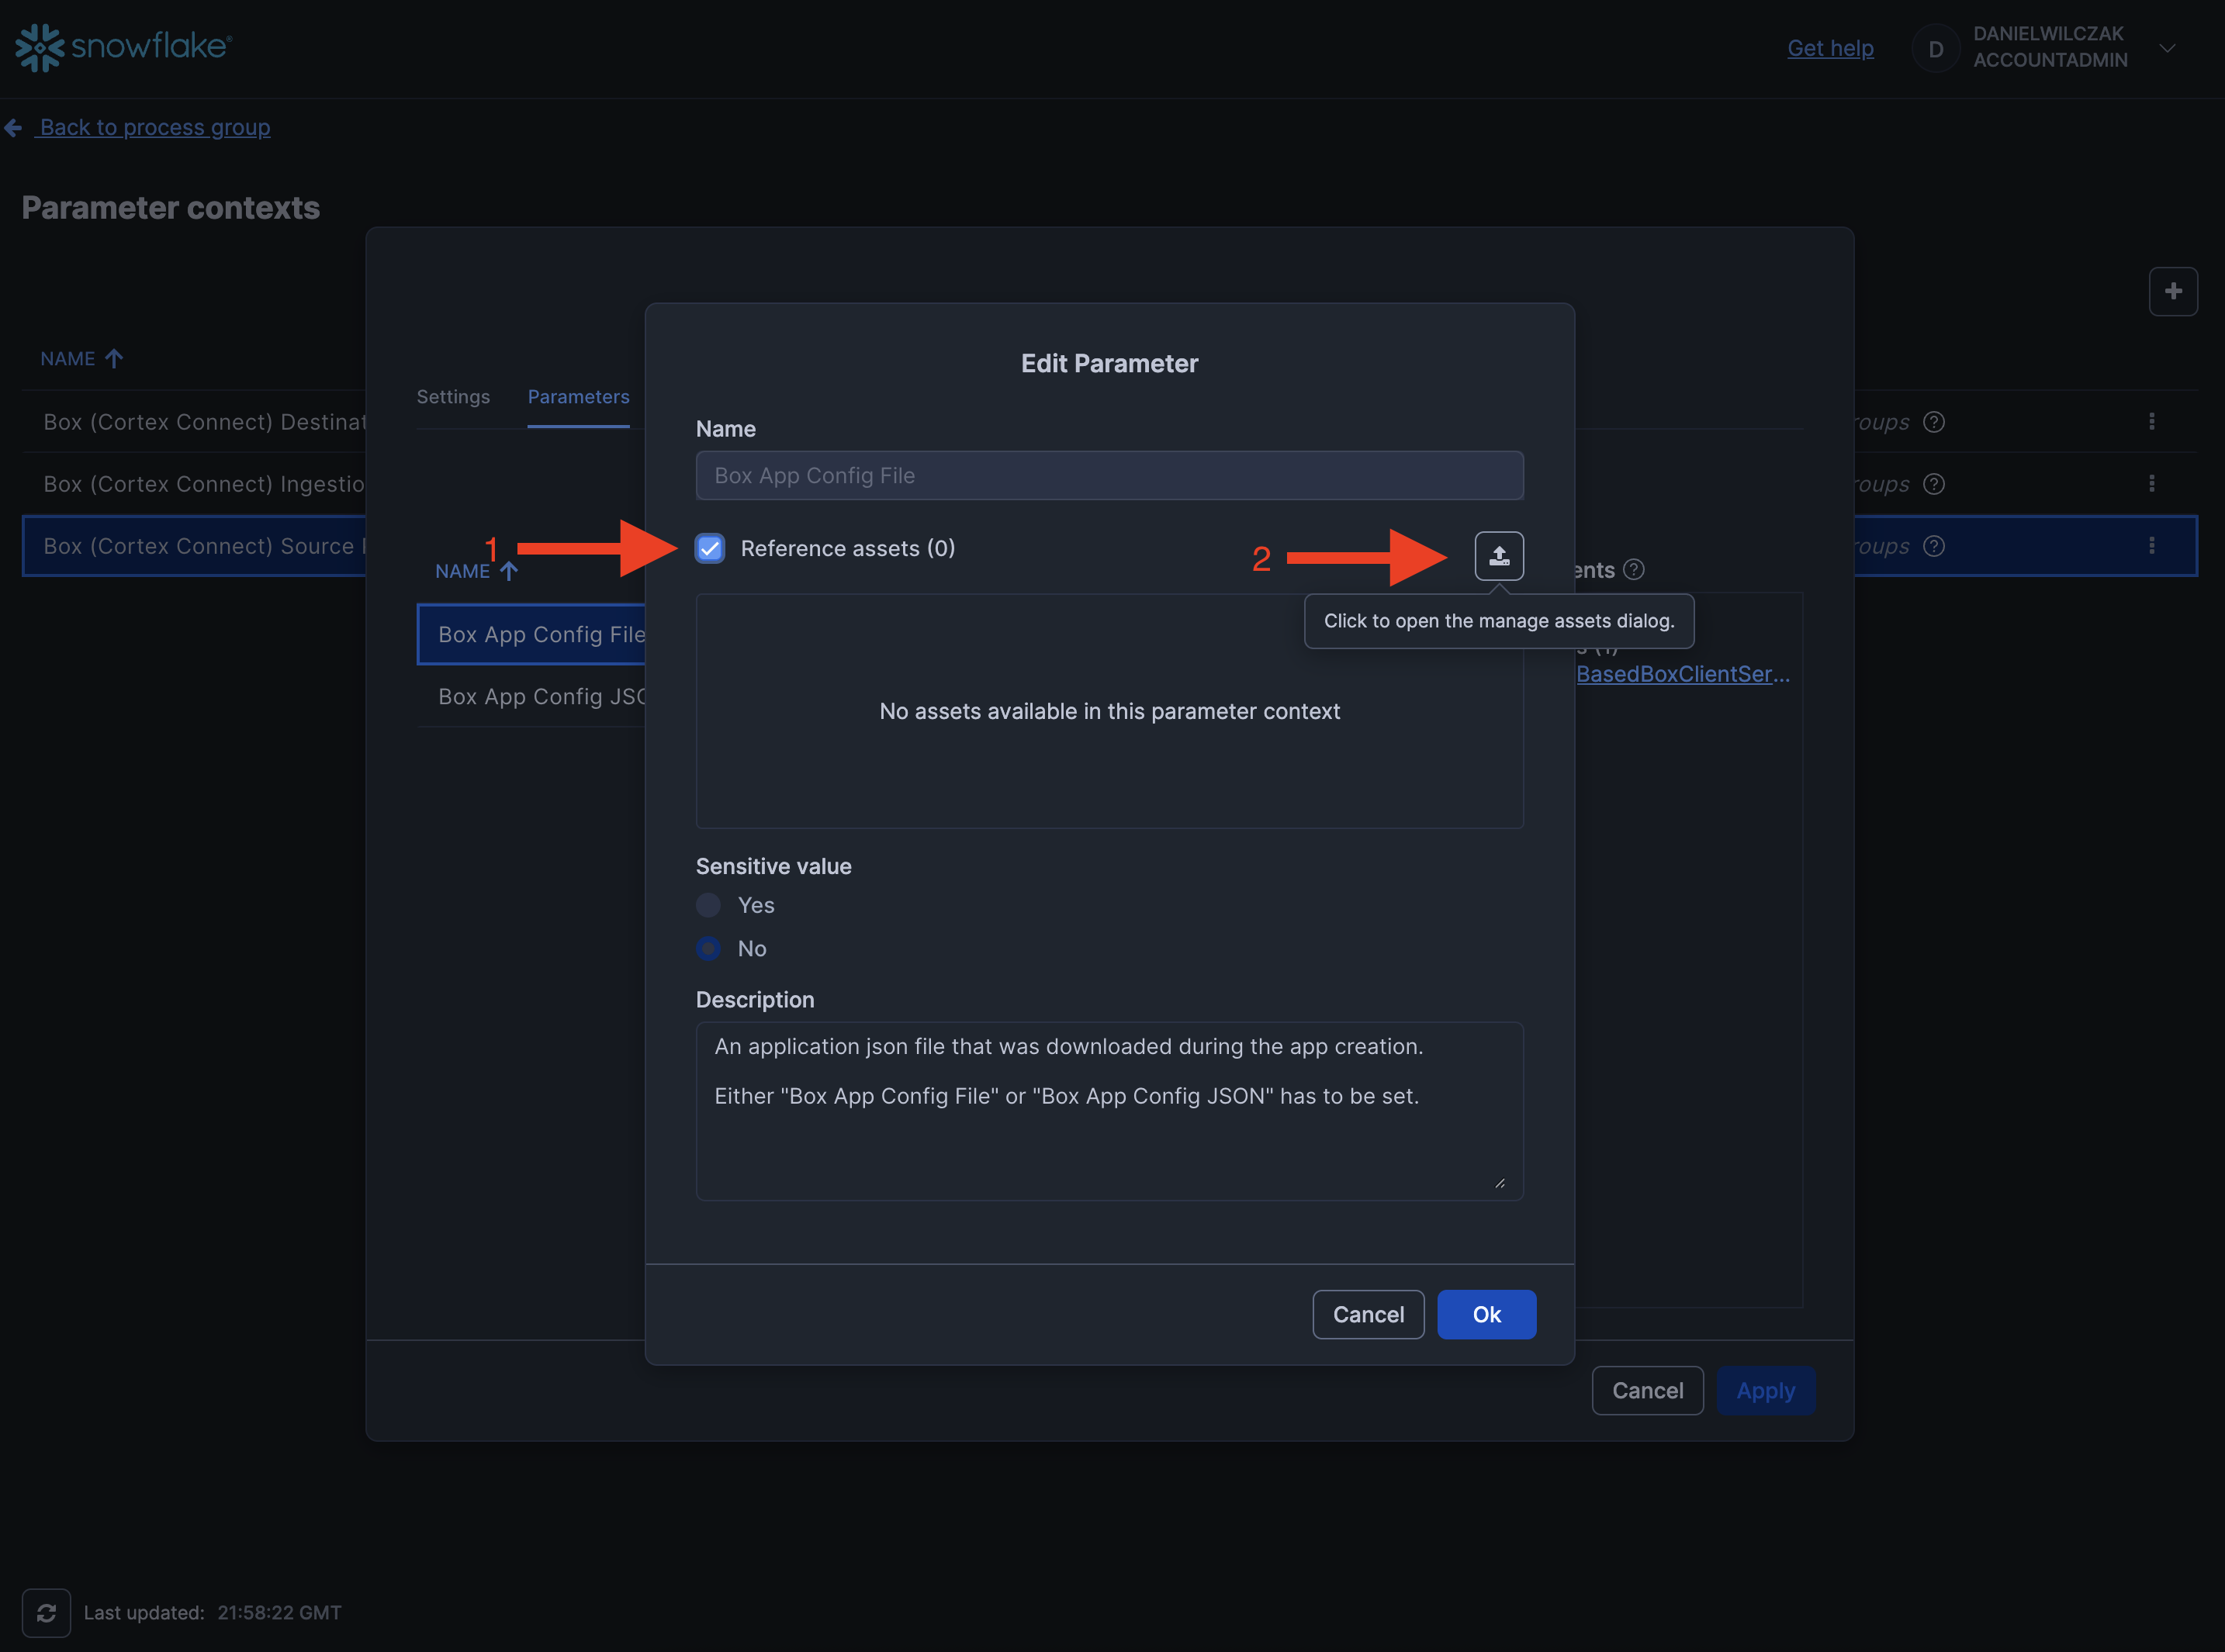Image resolution: width=2225 pixels, height=1652 pixels.
Task: Click the Snowflake logo
Action: coord(124,47)
